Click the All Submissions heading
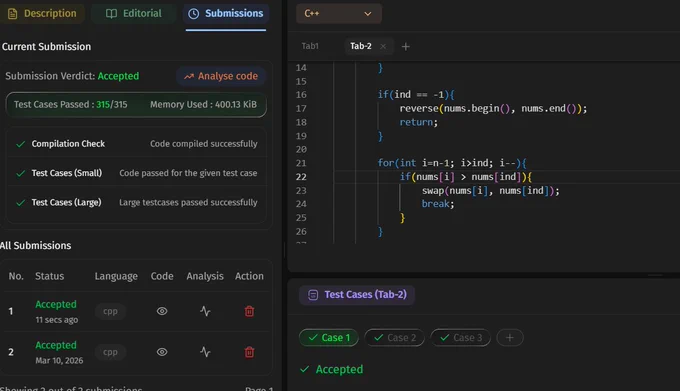The width and height of the screenshot is (680, 391). 35,246
